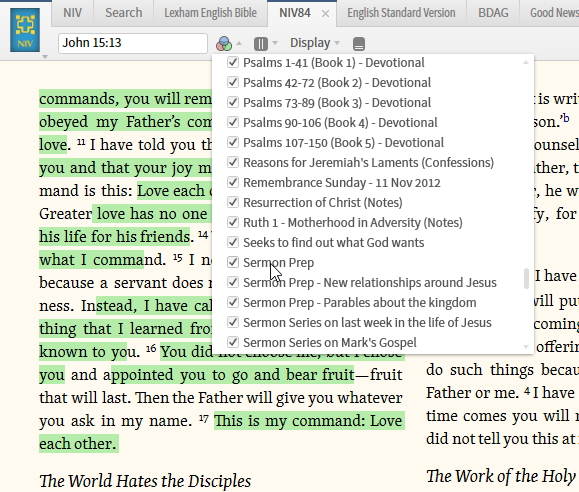
Task: Toggle Reasons for Jeremiah's Laments checkbox
Action: pyautogui.click(x=233, y=162)
